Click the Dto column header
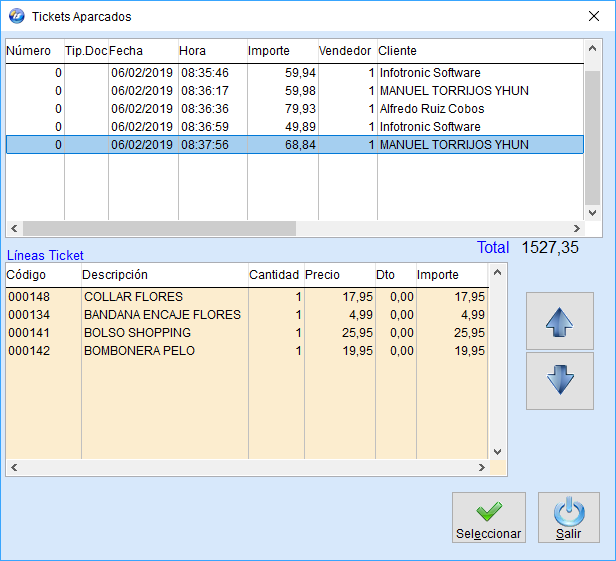 pyautogui.click(x=396, y=275)
